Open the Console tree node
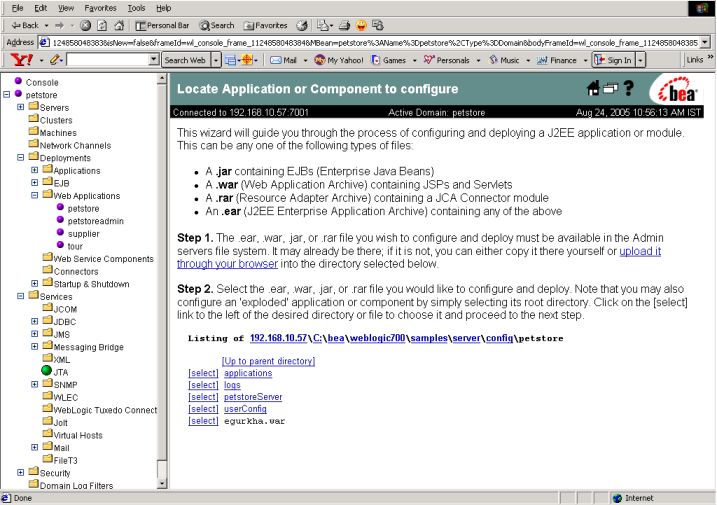This screenshot has height=505, width=717. [42, 82]
